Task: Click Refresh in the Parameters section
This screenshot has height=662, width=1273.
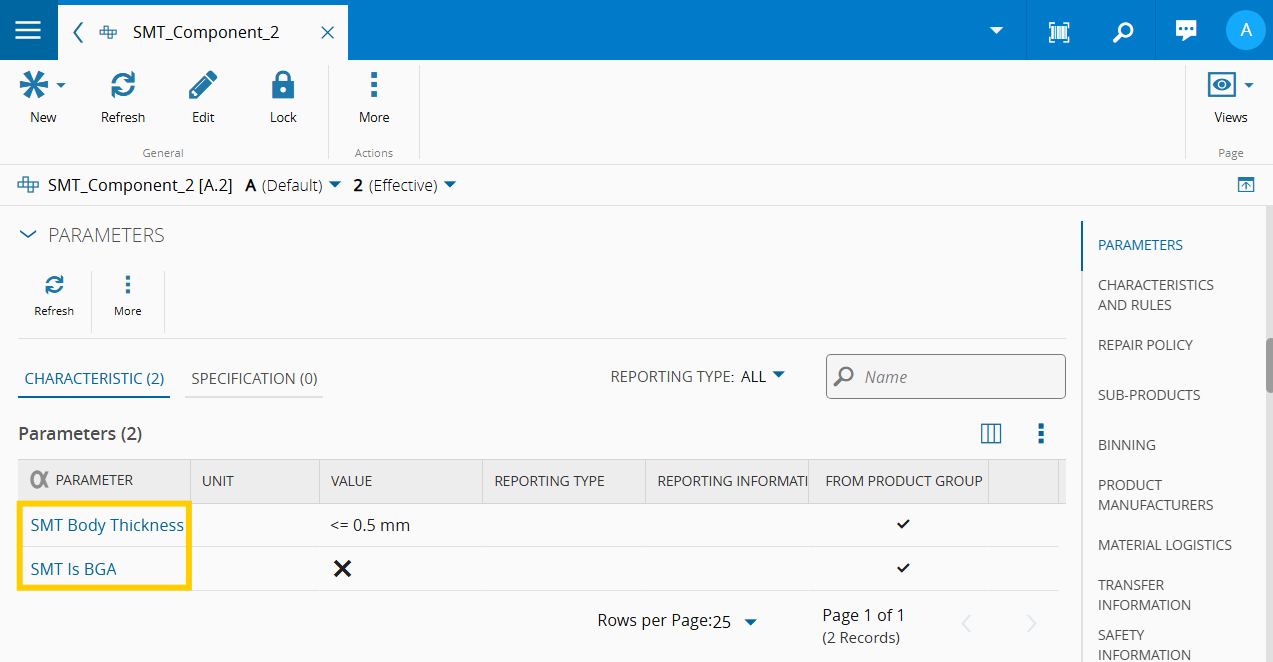Action: (x=54, y=295)
